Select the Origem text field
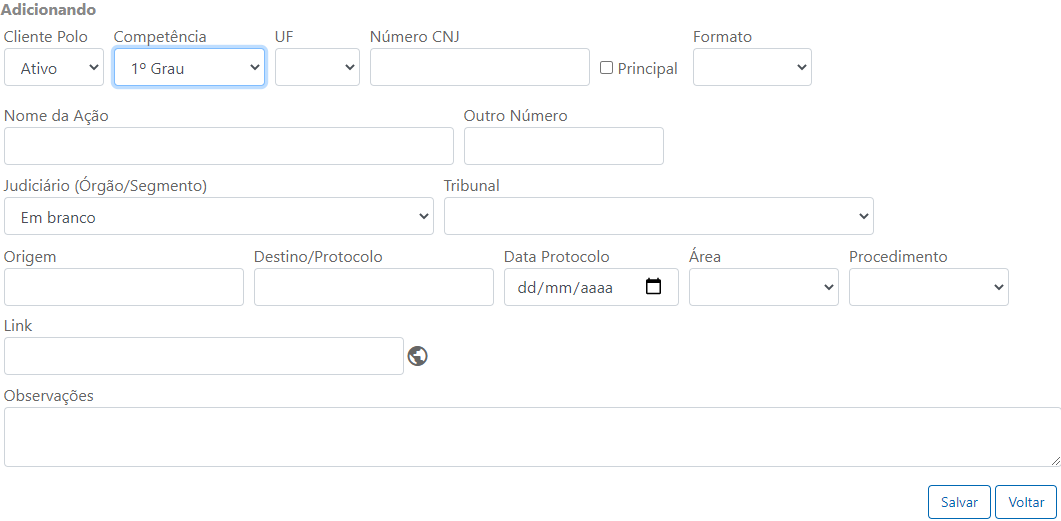The image size is (1061, 521). (124, 287)
